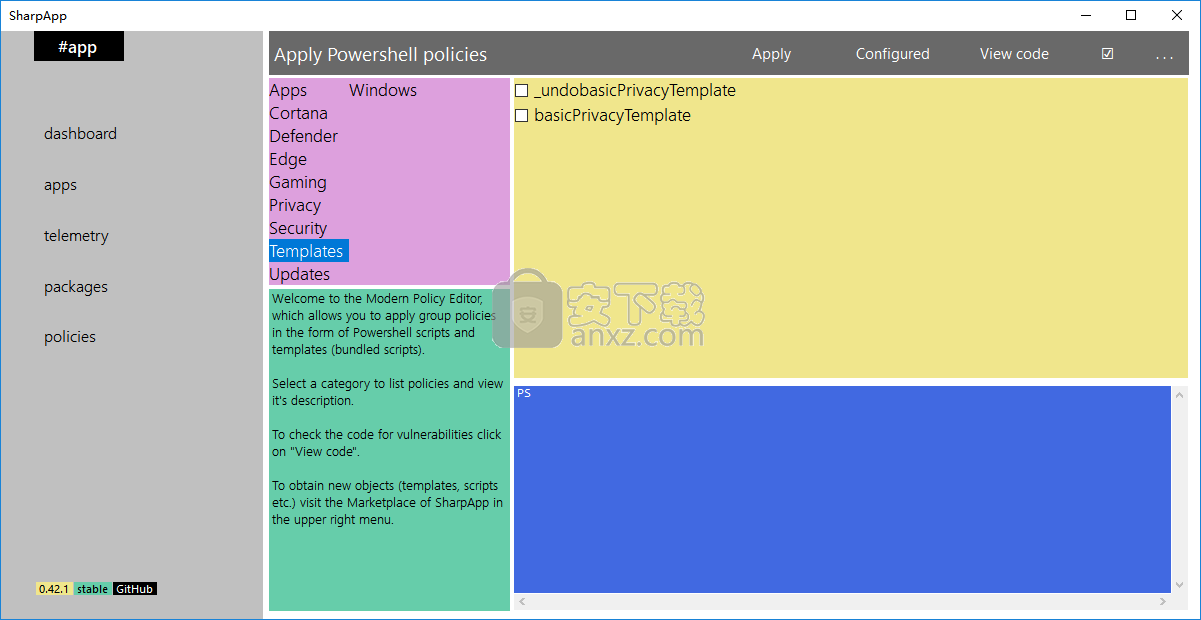
Task: Click the stable channel badge
Action: 93,589
